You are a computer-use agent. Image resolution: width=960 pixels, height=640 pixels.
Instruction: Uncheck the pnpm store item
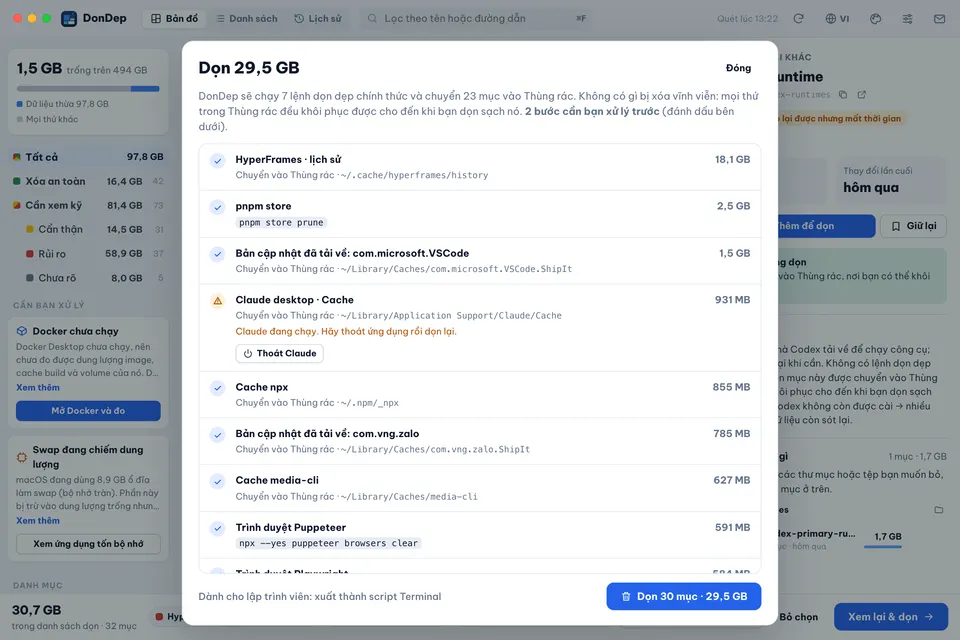217,207
